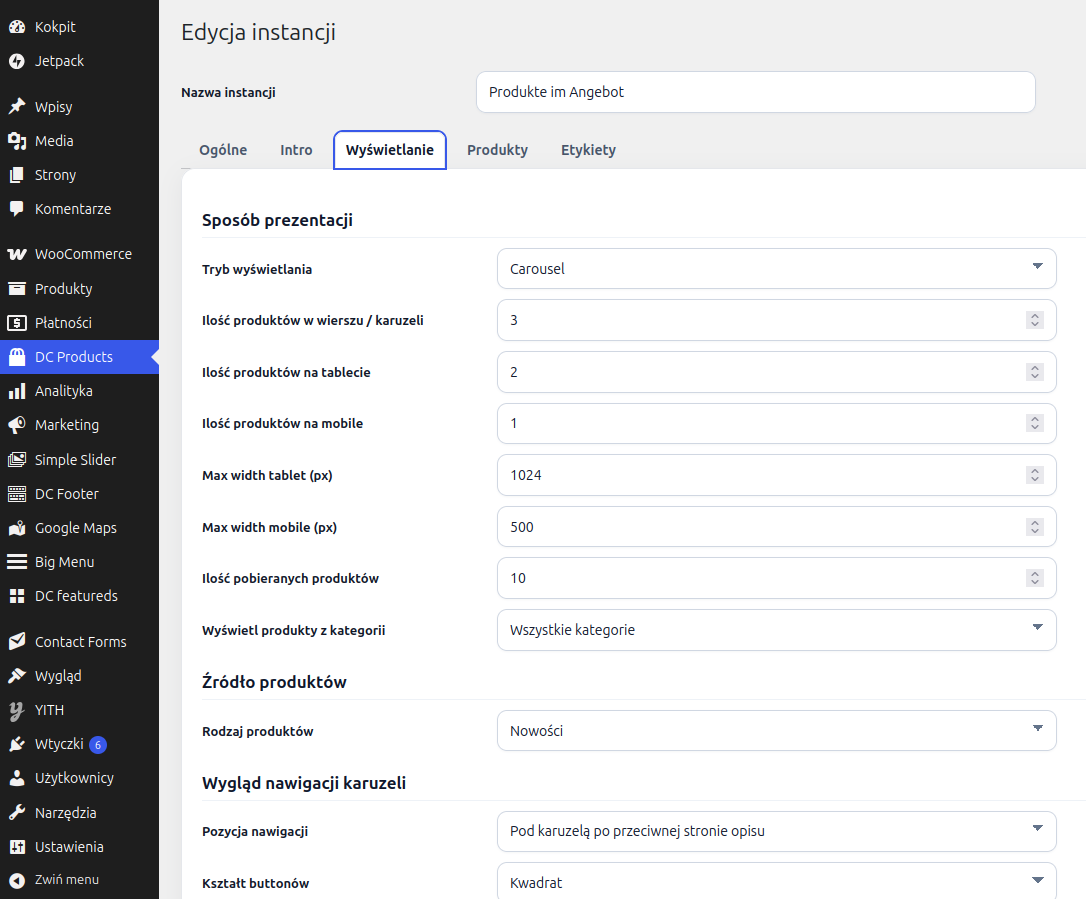1086x899 pixels.
Task: Click the WooCommerce logo icon
Action: (17, 254)
